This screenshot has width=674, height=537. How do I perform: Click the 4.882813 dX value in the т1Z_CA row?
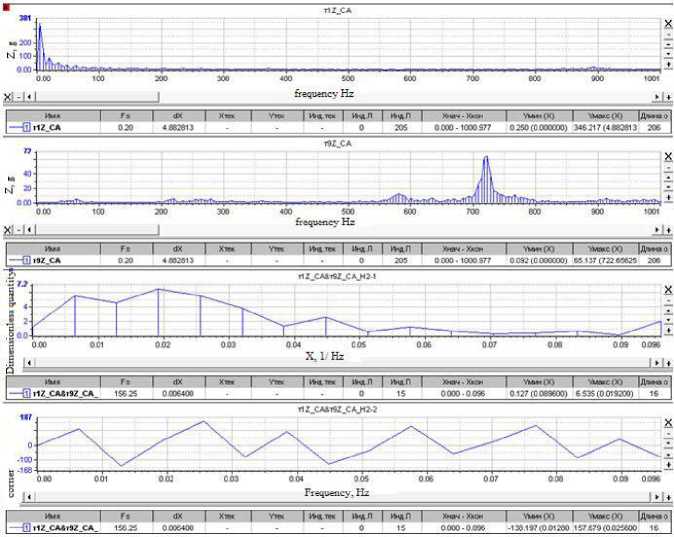[179, 128]
